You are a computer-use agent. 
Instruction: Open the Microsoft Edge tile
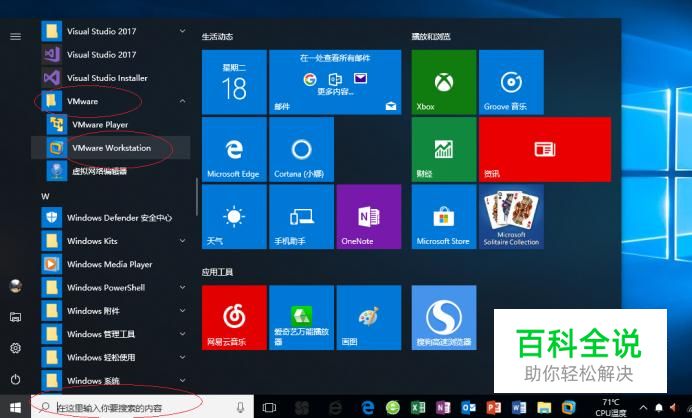[234, 149]
